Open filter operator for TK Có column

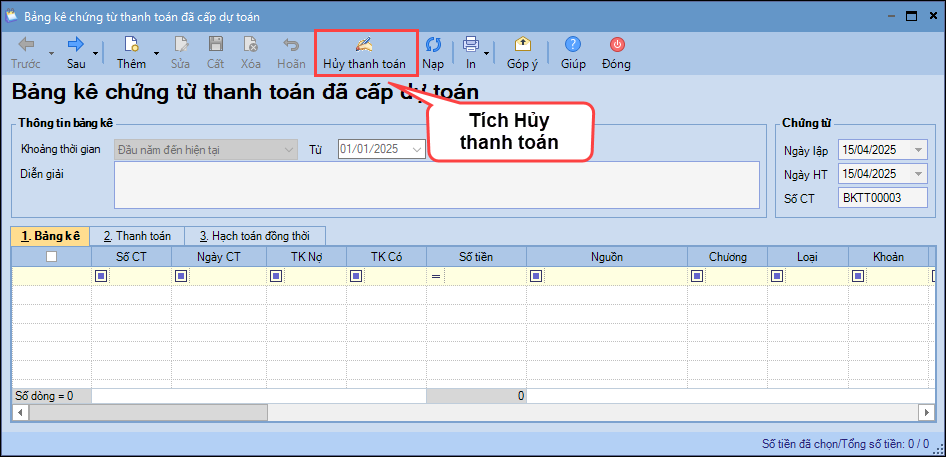click(x=357, y=276)
